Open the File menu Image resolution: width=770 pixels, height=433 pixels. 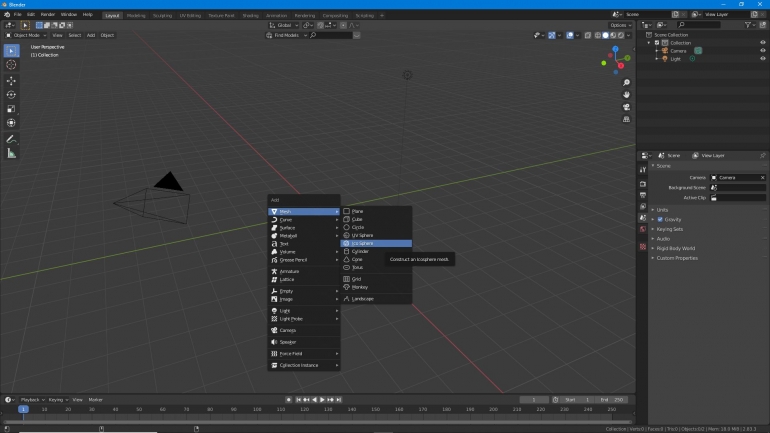pyautogui.click(x=18, y=15)
